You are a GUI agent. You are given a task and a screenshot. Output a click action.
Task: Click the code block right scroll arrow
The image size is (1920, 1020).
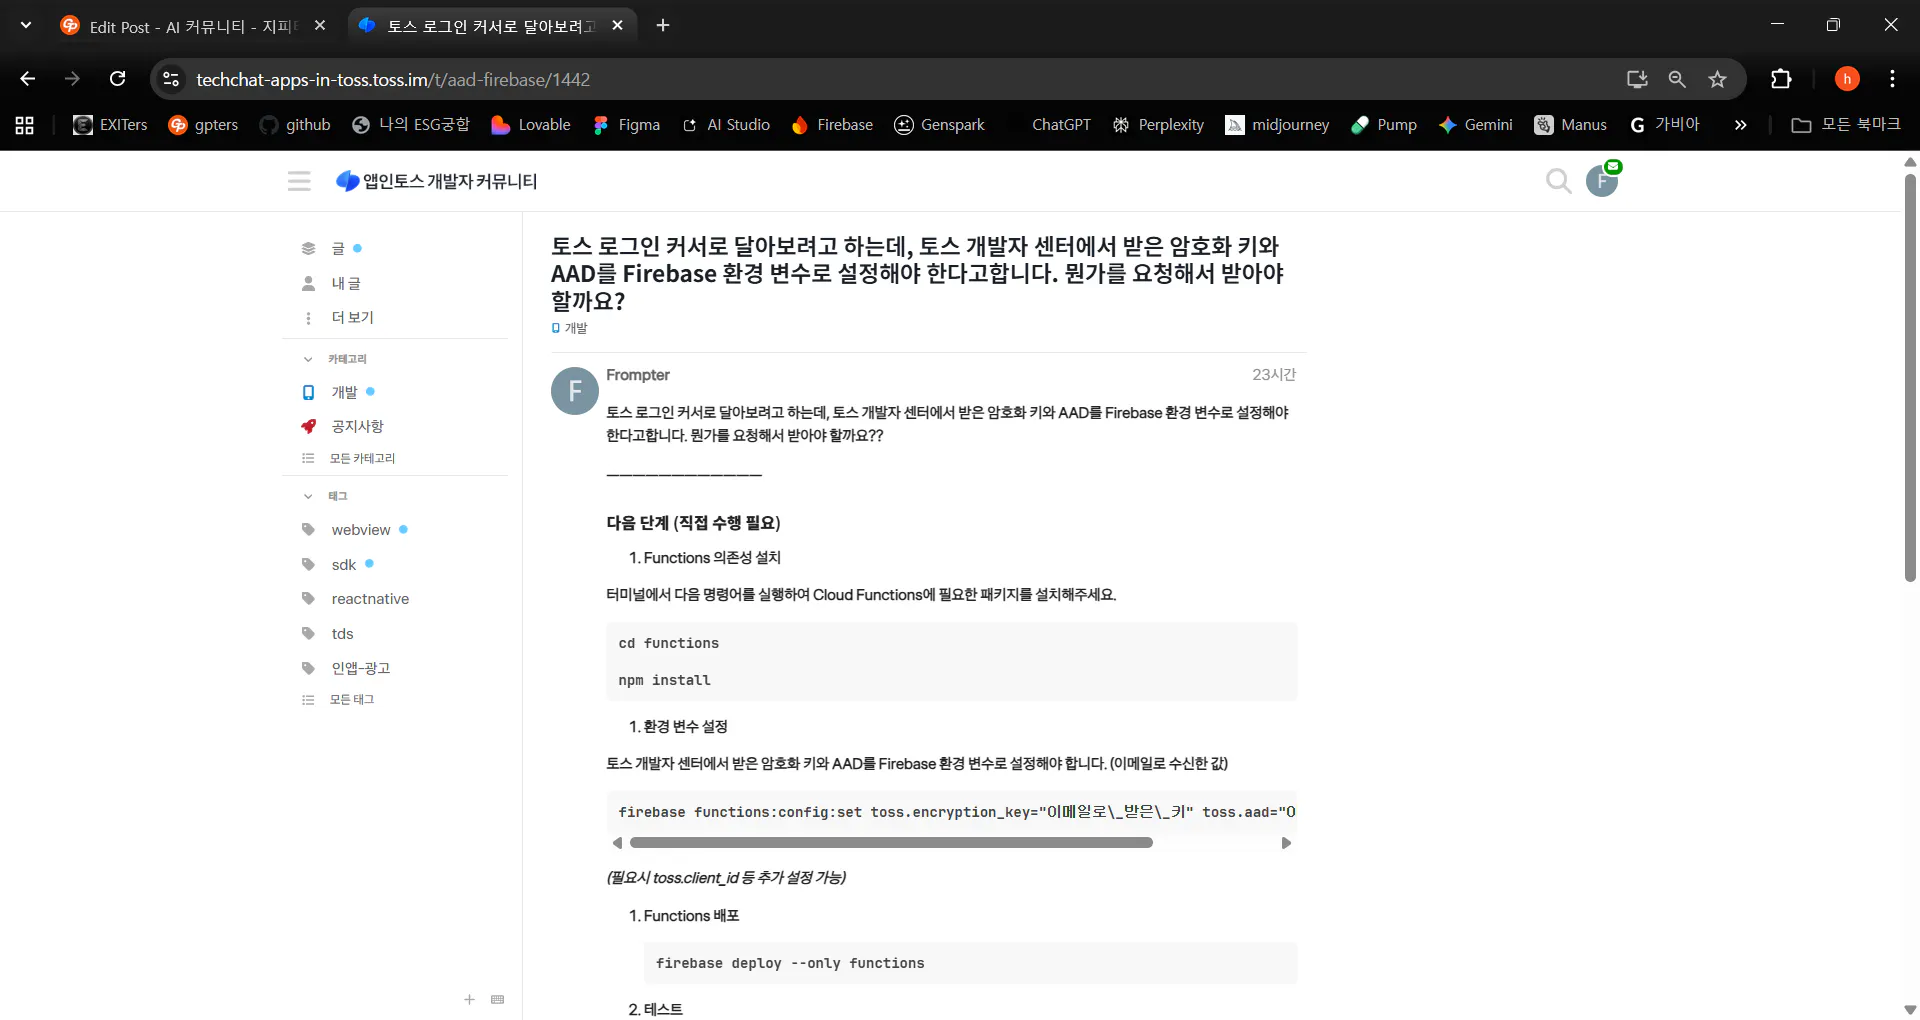pos(1286,843)
